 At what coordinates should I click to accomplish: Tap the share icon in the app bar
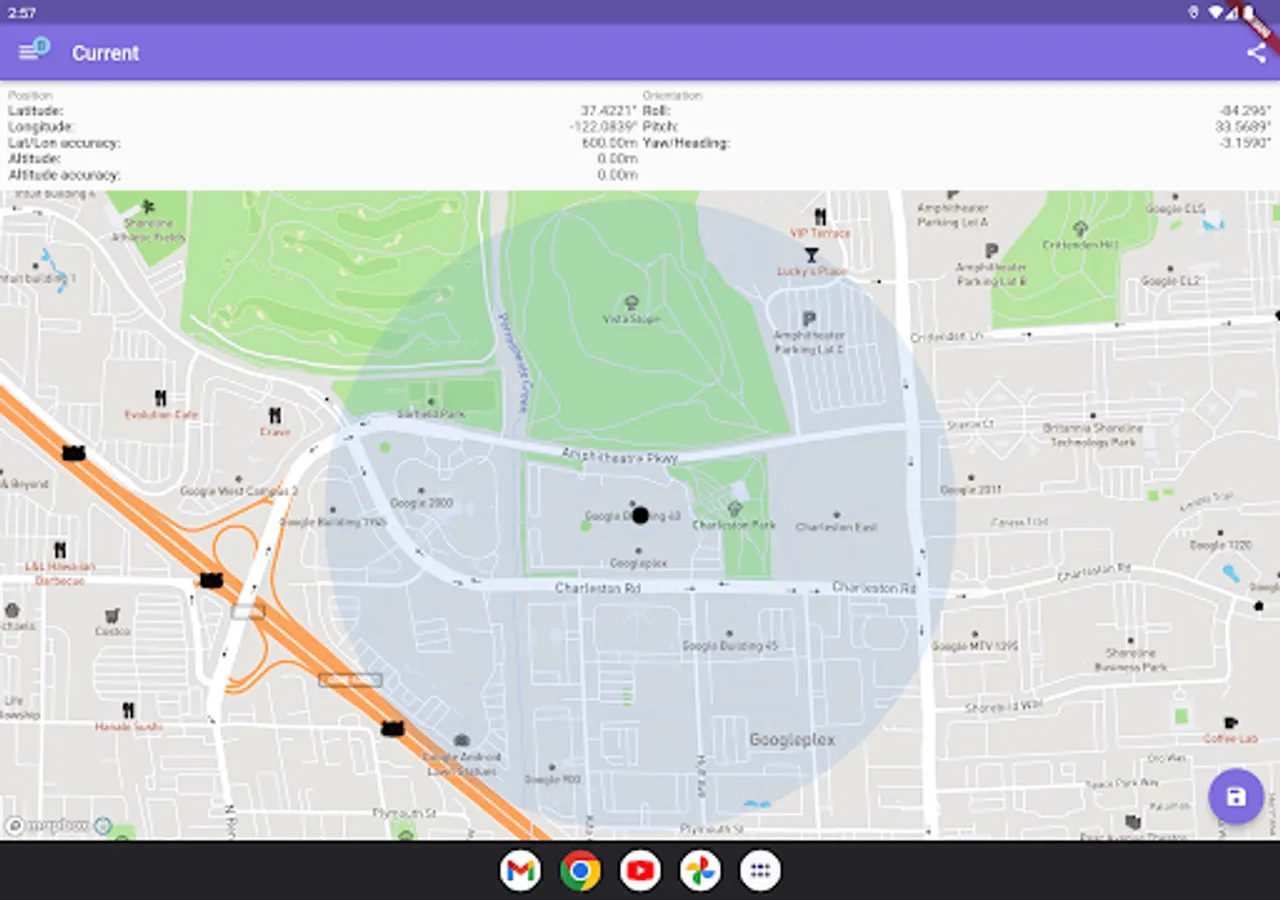[1256, 53]
